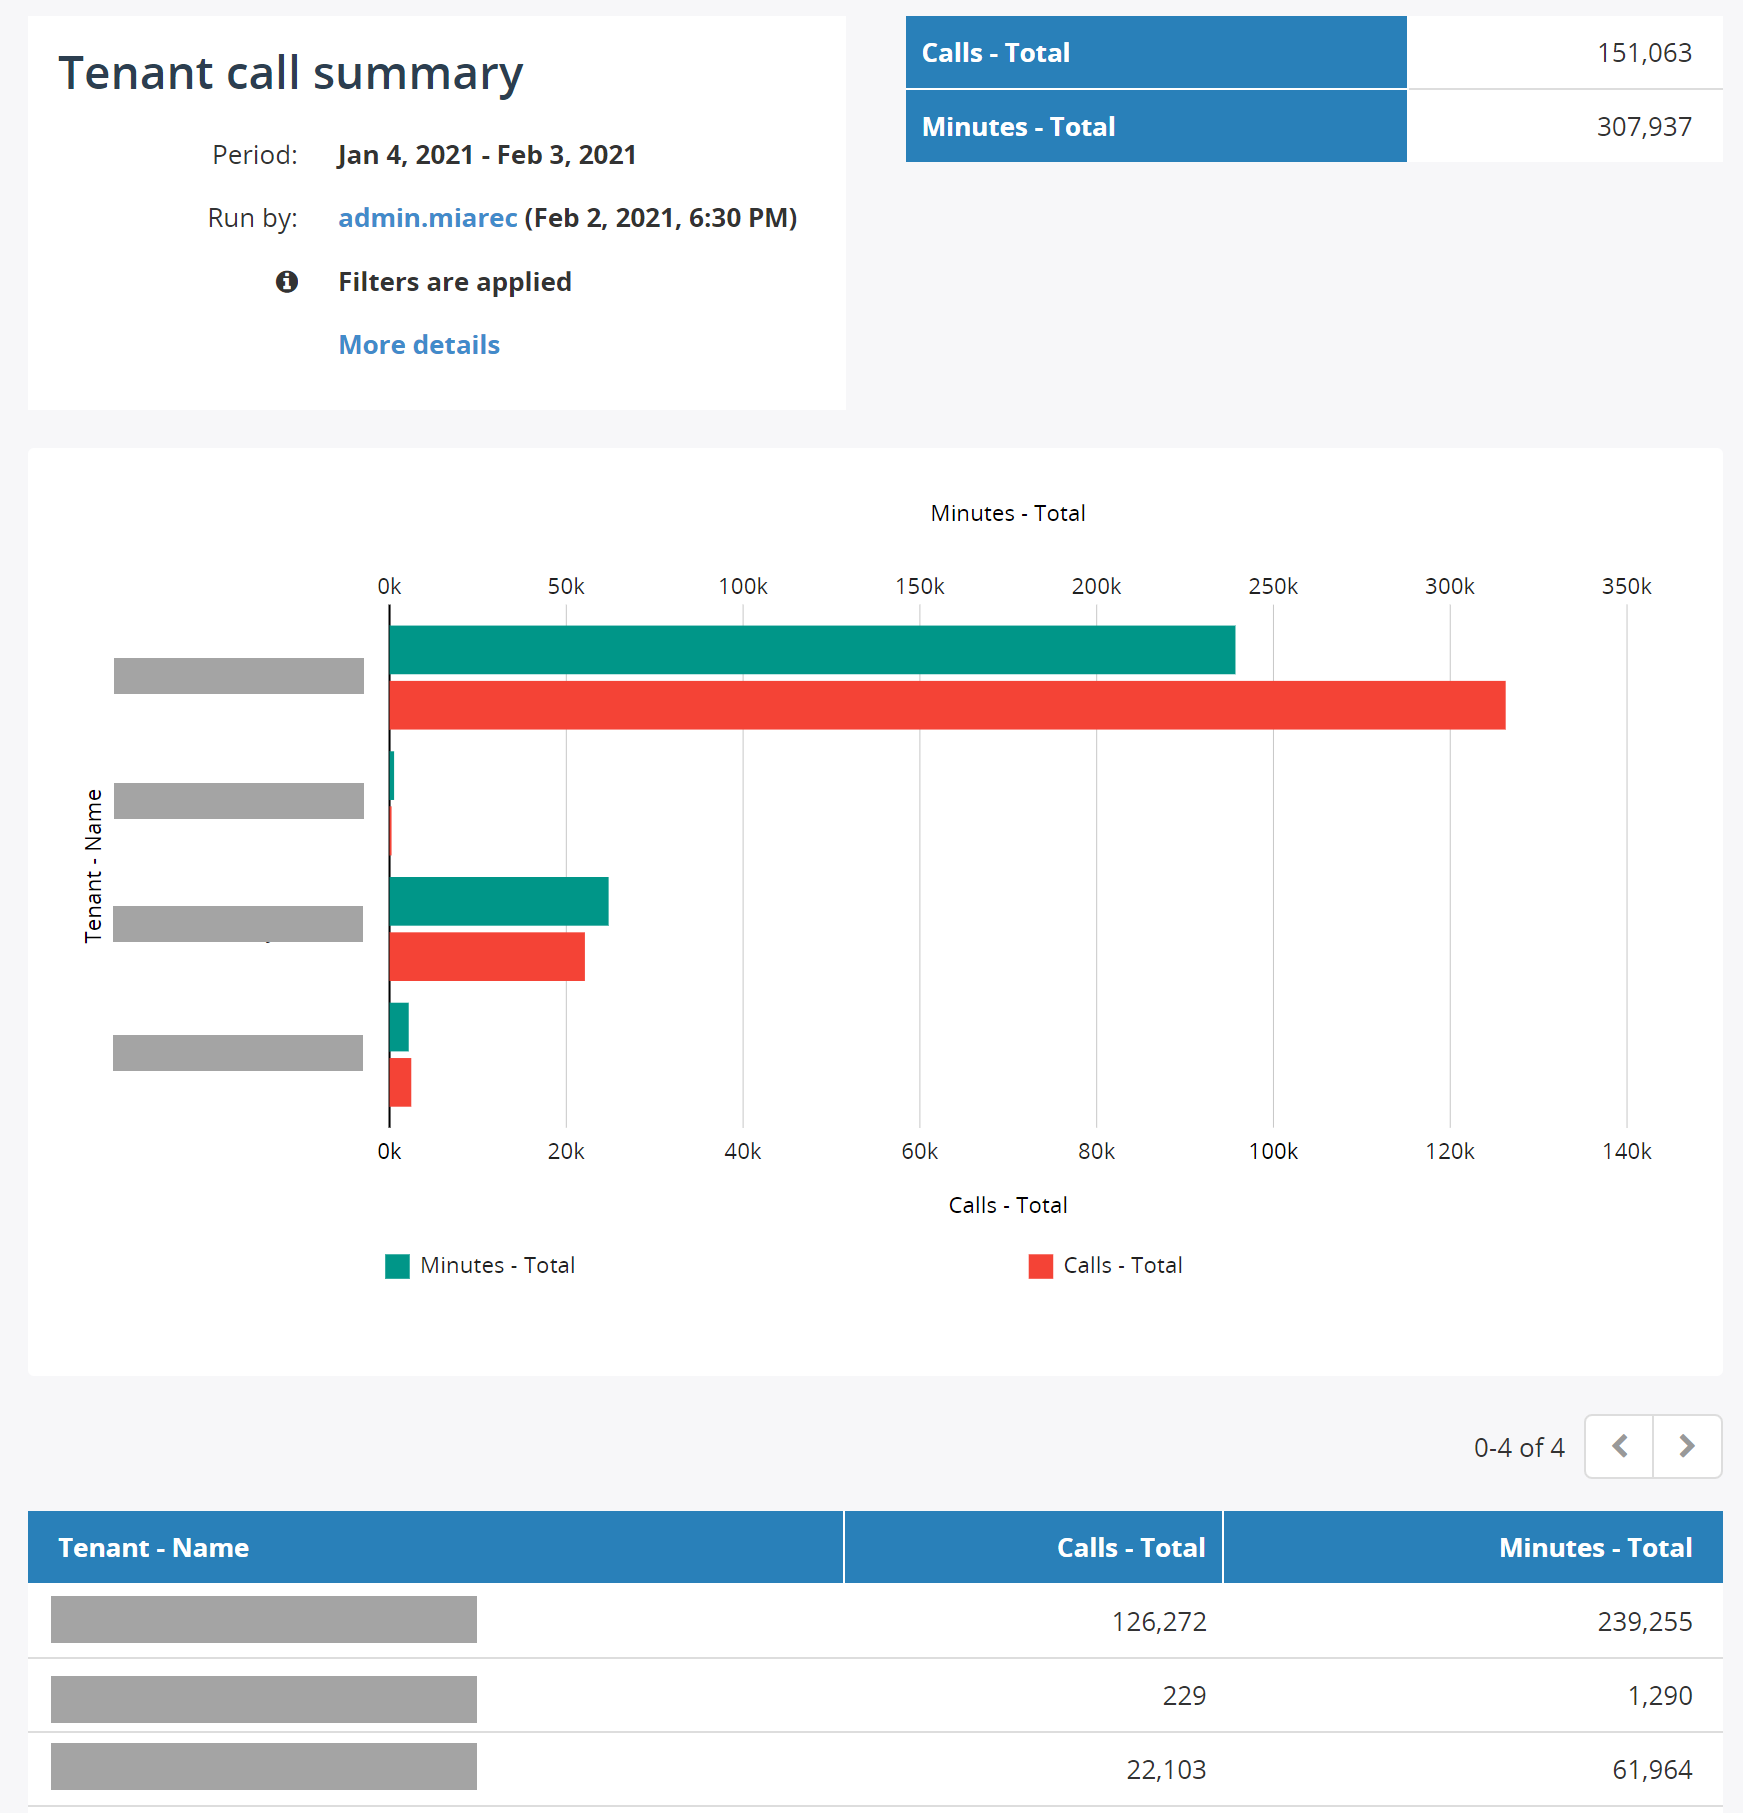1743x1813 pixels.
Task: Select the longest green Minutes bar
Action: (812, 650)
